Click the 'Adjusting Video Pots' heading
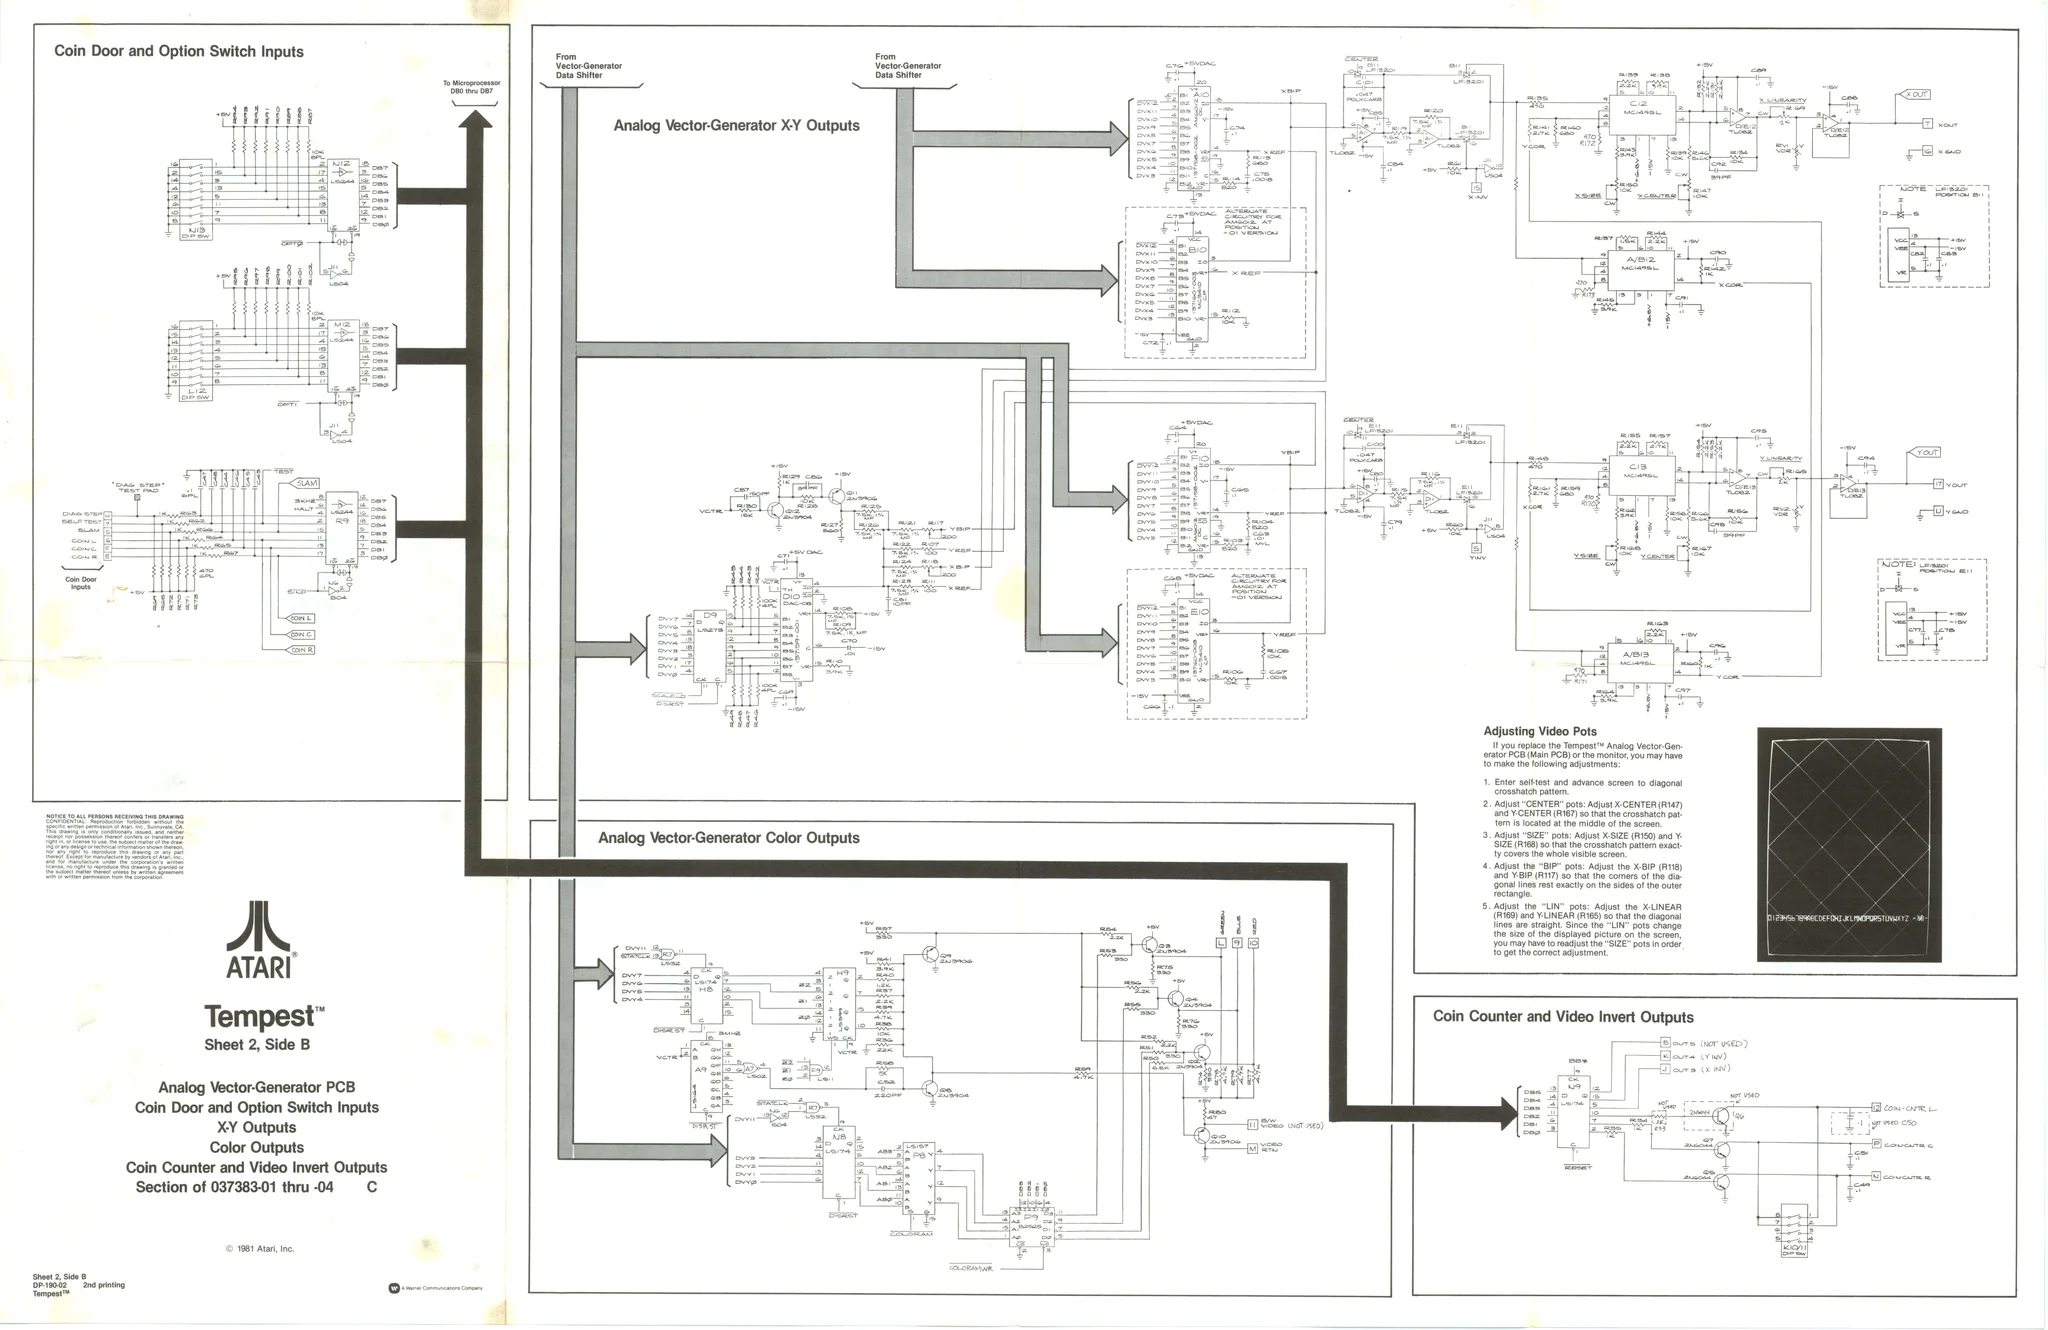The width and height of the screenshot is (2048, 1330). (x=1540, y=732)
